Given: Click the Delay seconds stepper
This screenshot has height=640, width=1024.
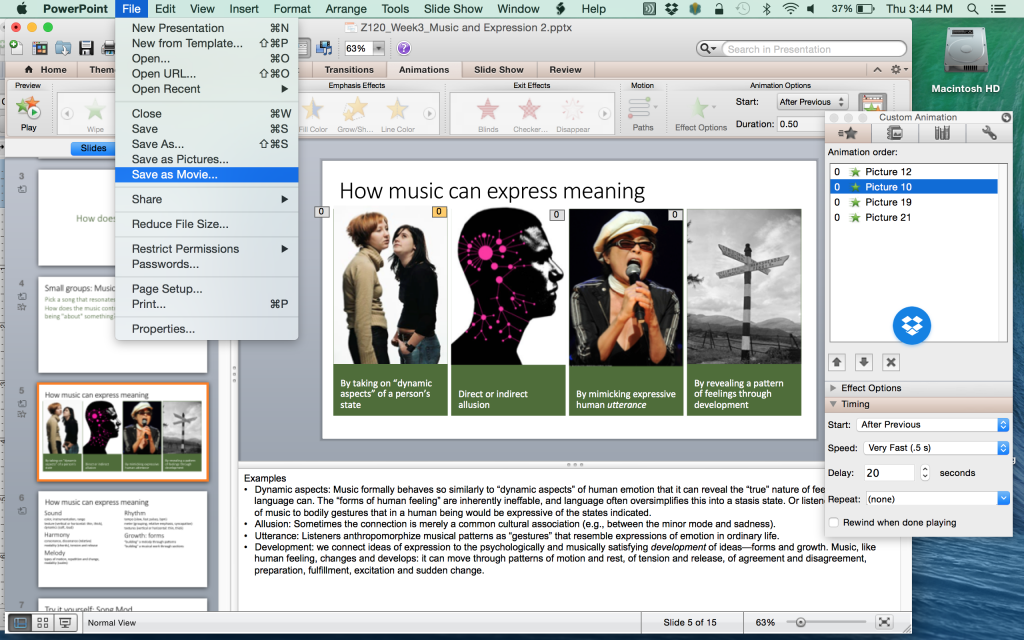Looking at the screenshot, I should point(925,473).
